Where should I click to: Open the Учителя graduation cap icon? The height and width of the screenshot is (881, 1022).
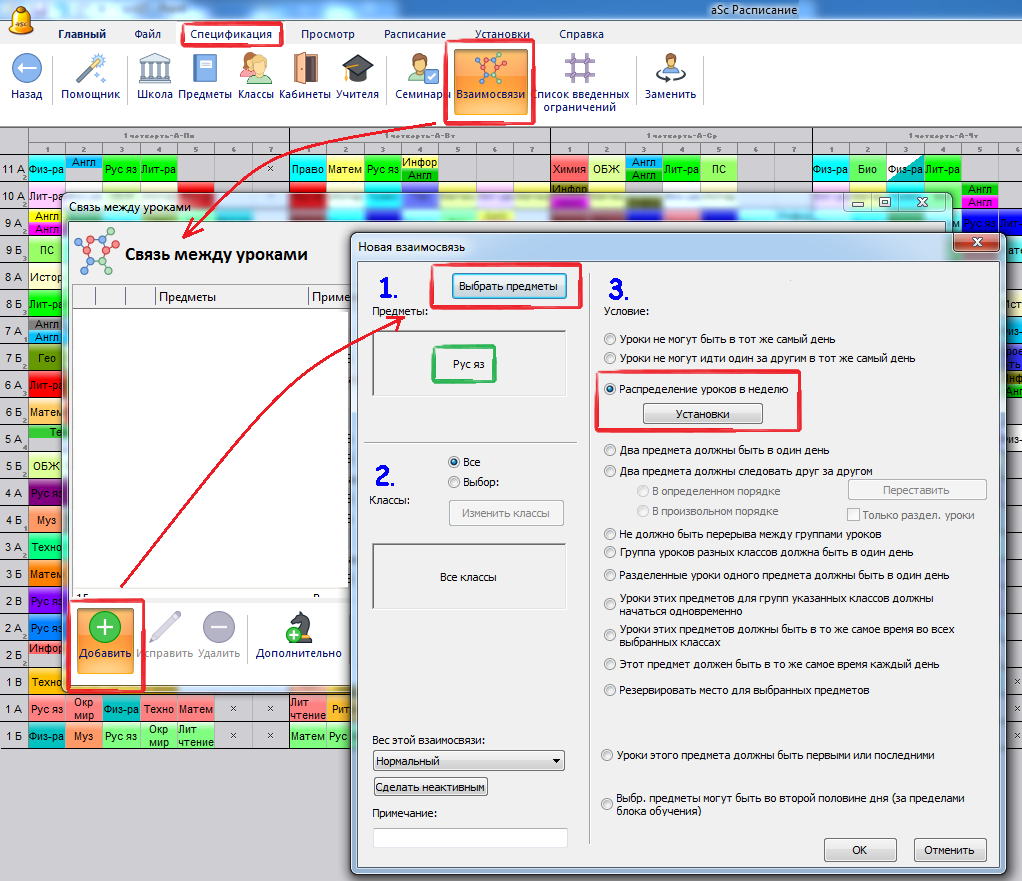coord(357,69)
